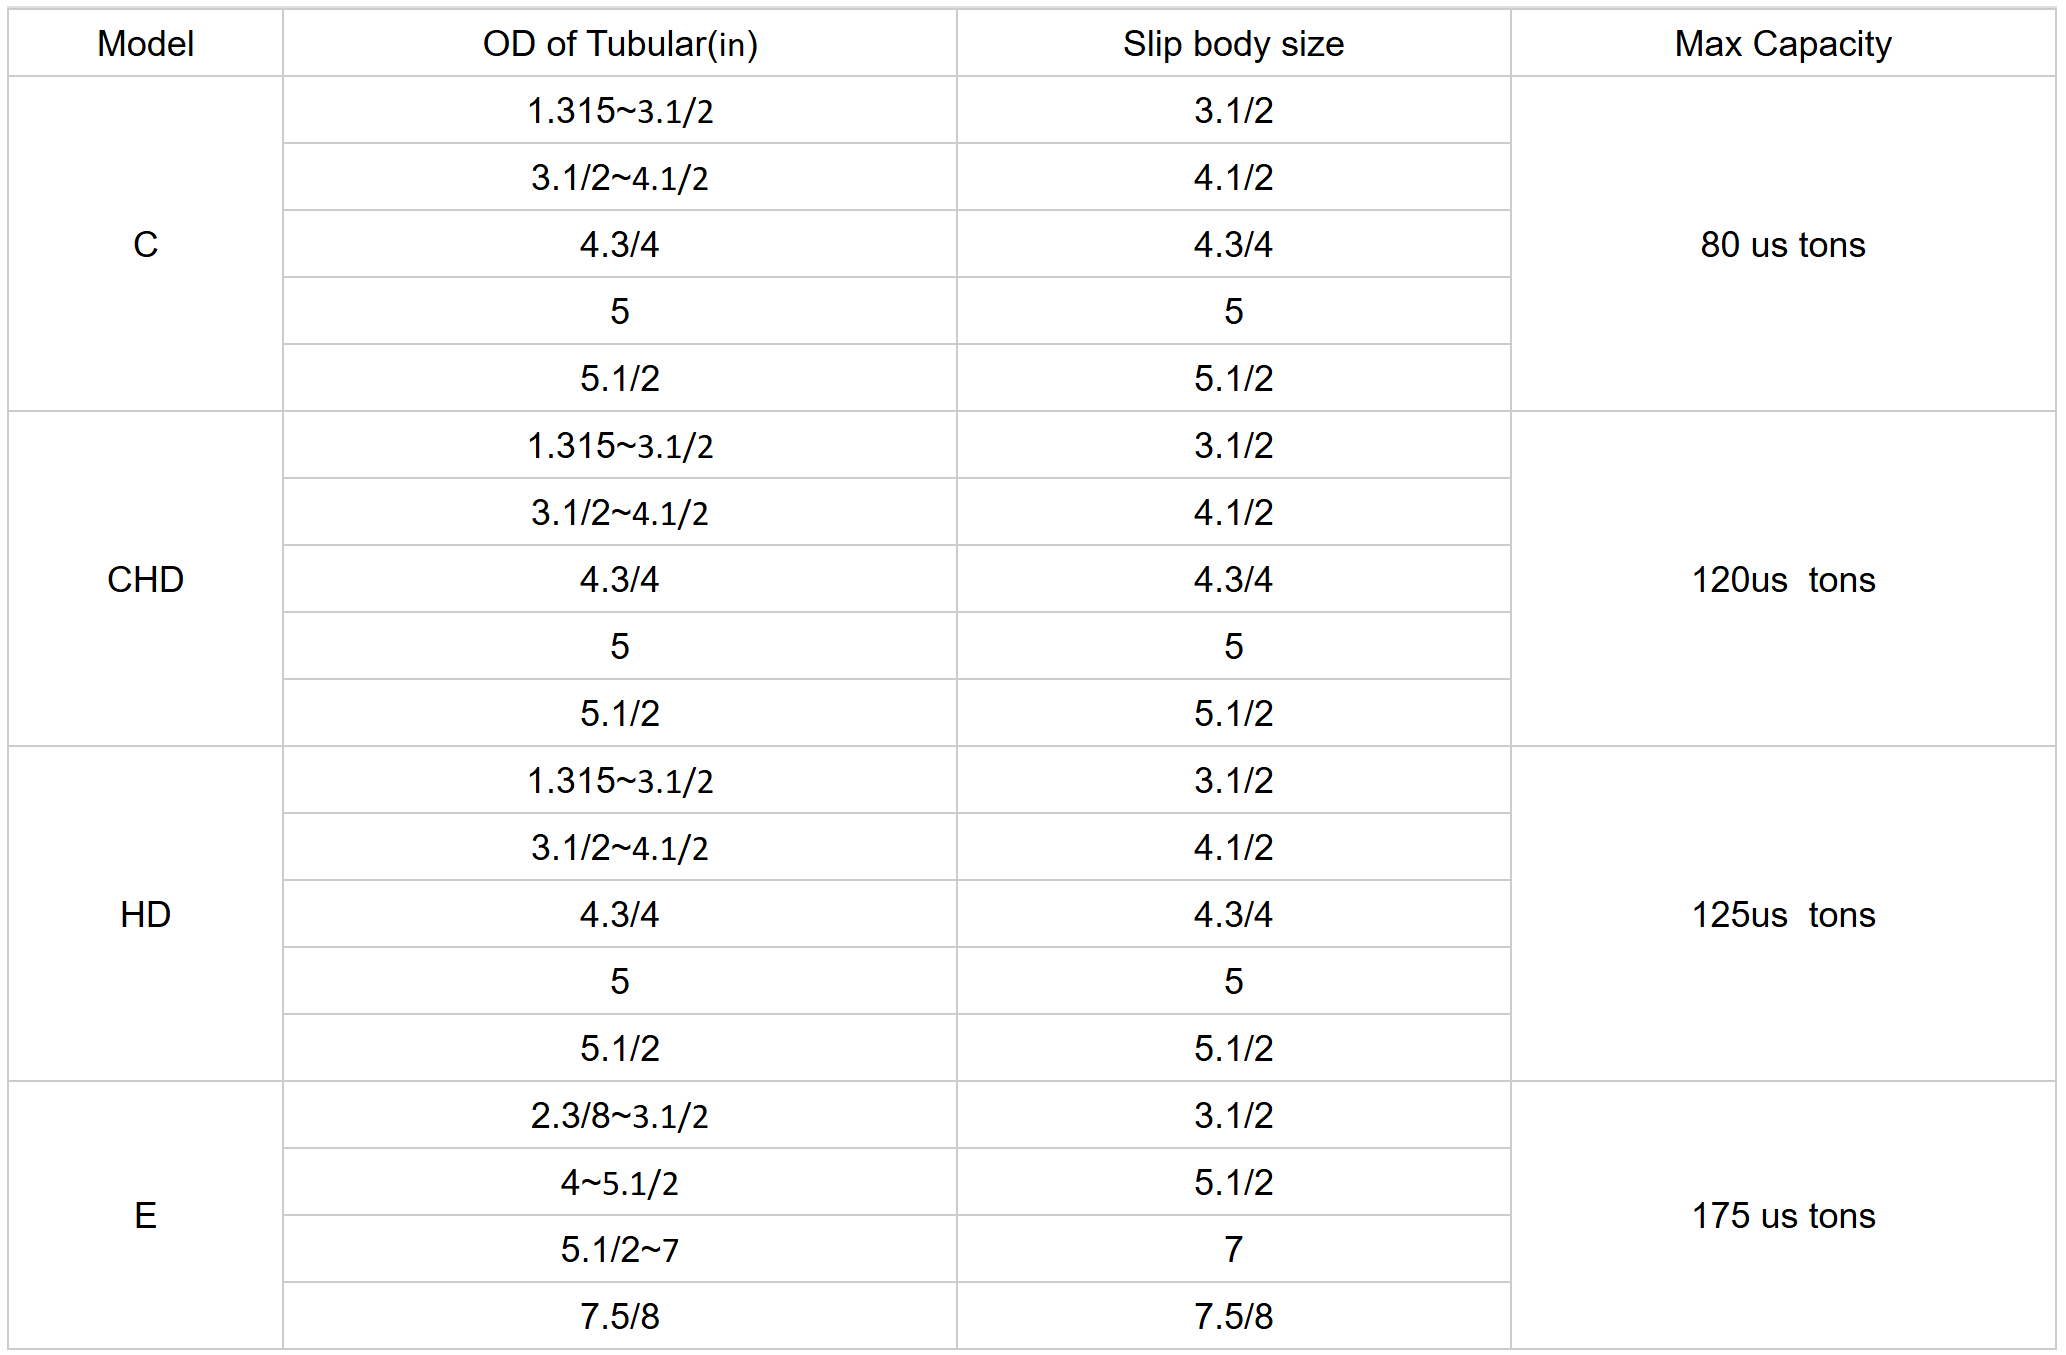Select the "Max Capacity" header cell
Viewport: 2066px width, 1355px height.
pyautogui.click(x=1783, y=44)
